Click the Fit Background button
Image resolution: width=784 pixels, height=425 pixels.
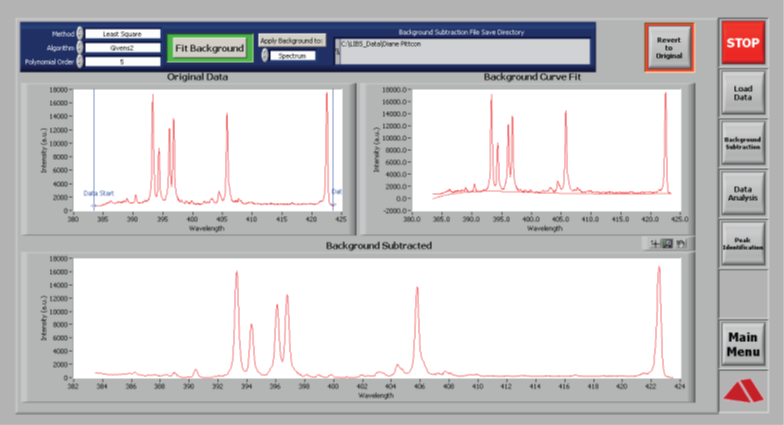click(210, 48)
